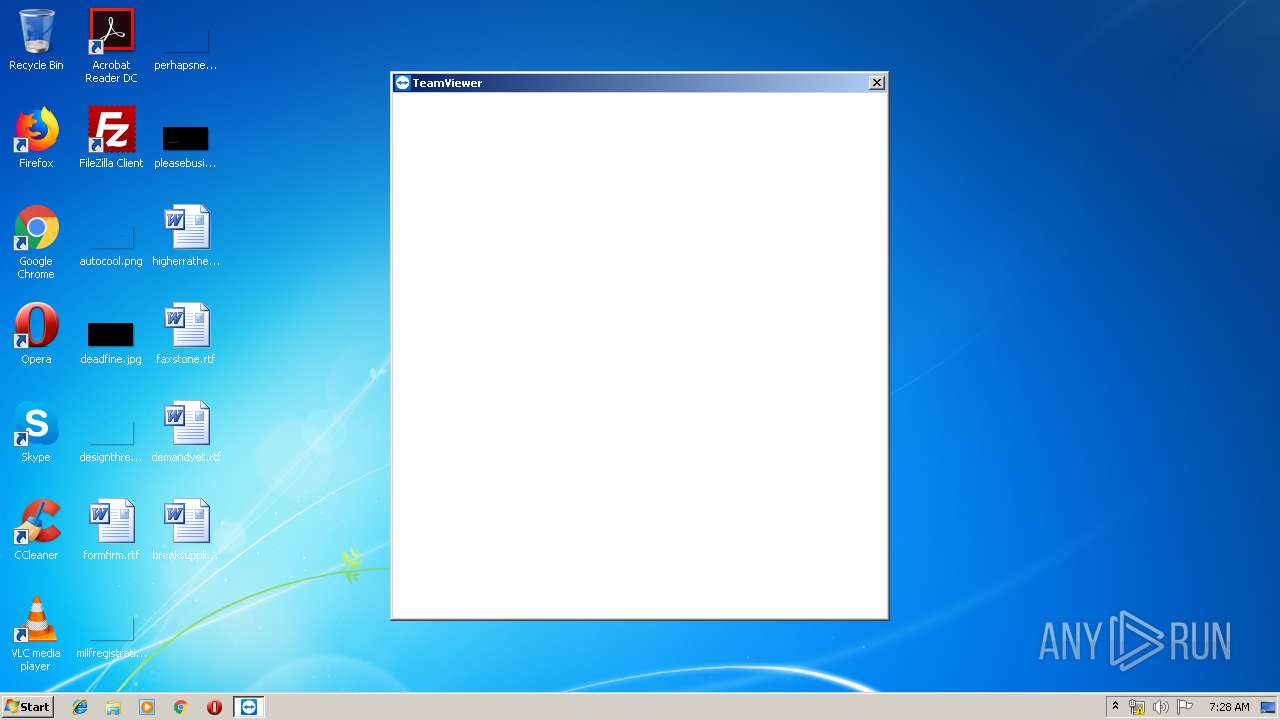
Task: Open Action Center flag icon
Action: (1185, 707)
